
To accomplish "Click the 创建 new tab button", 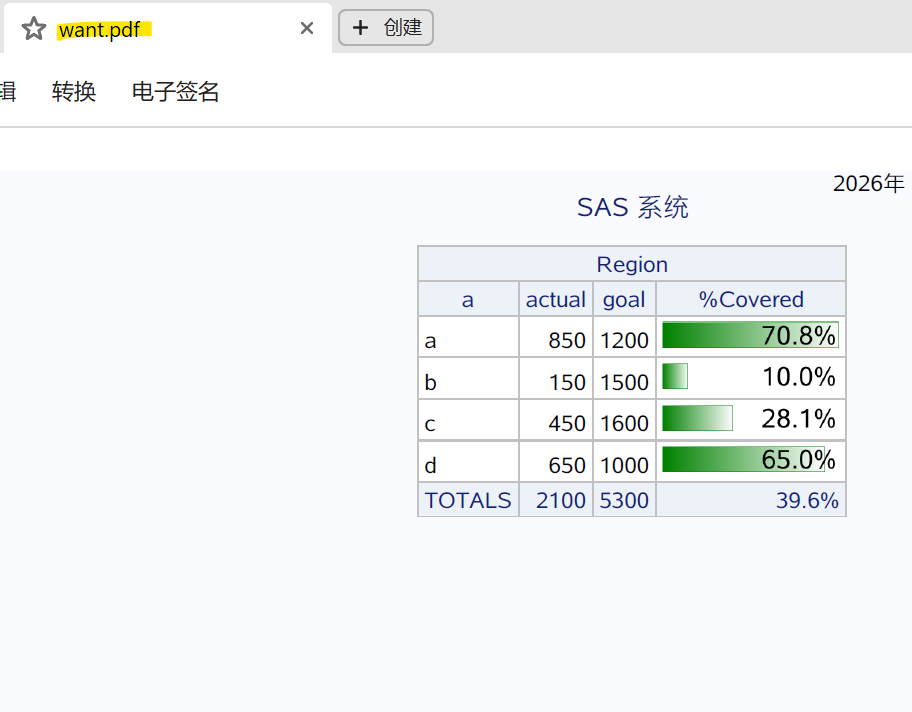I will pos(386,27).
